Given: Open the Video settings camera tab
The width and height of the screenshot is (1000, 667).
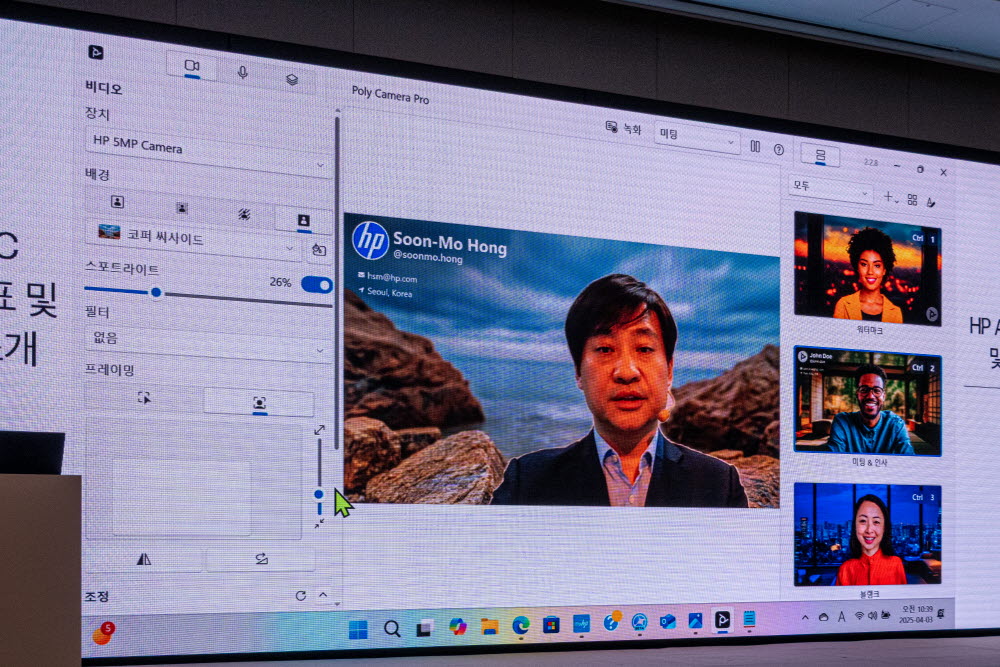Looking at the screenshot, I should point(192,66).
